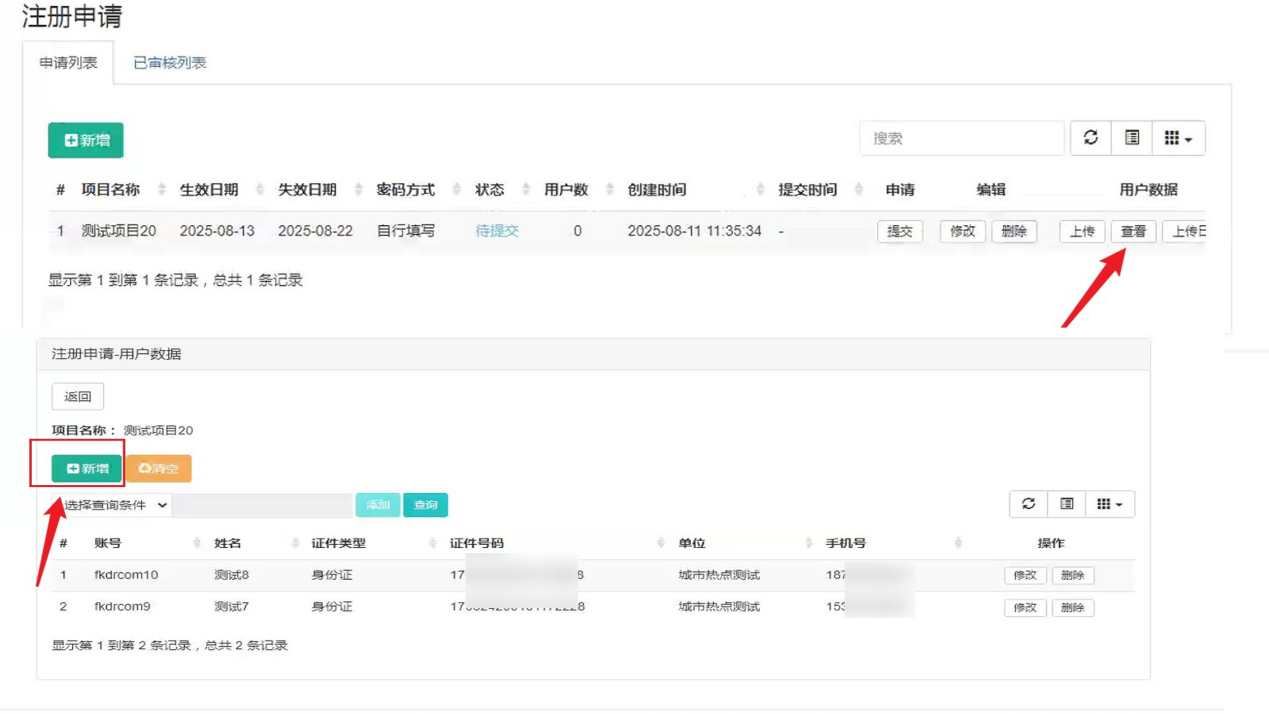Click the refresh icon beside the top search box
The image size is (1269, 714).
1091,138
